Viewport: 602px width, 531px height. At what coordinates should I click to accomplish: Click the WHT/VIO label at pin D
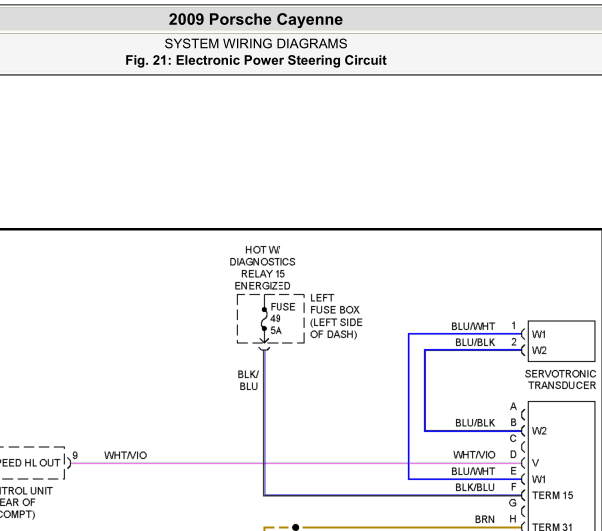[474, 455]
